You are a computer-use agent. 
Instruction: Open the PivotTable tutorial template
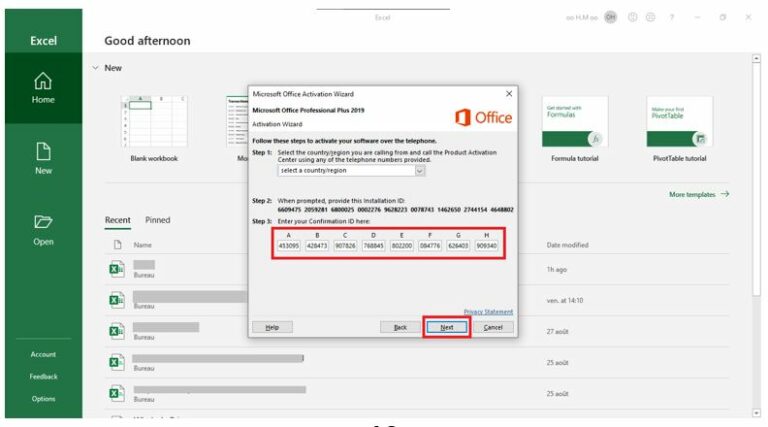tap(679, 127)
